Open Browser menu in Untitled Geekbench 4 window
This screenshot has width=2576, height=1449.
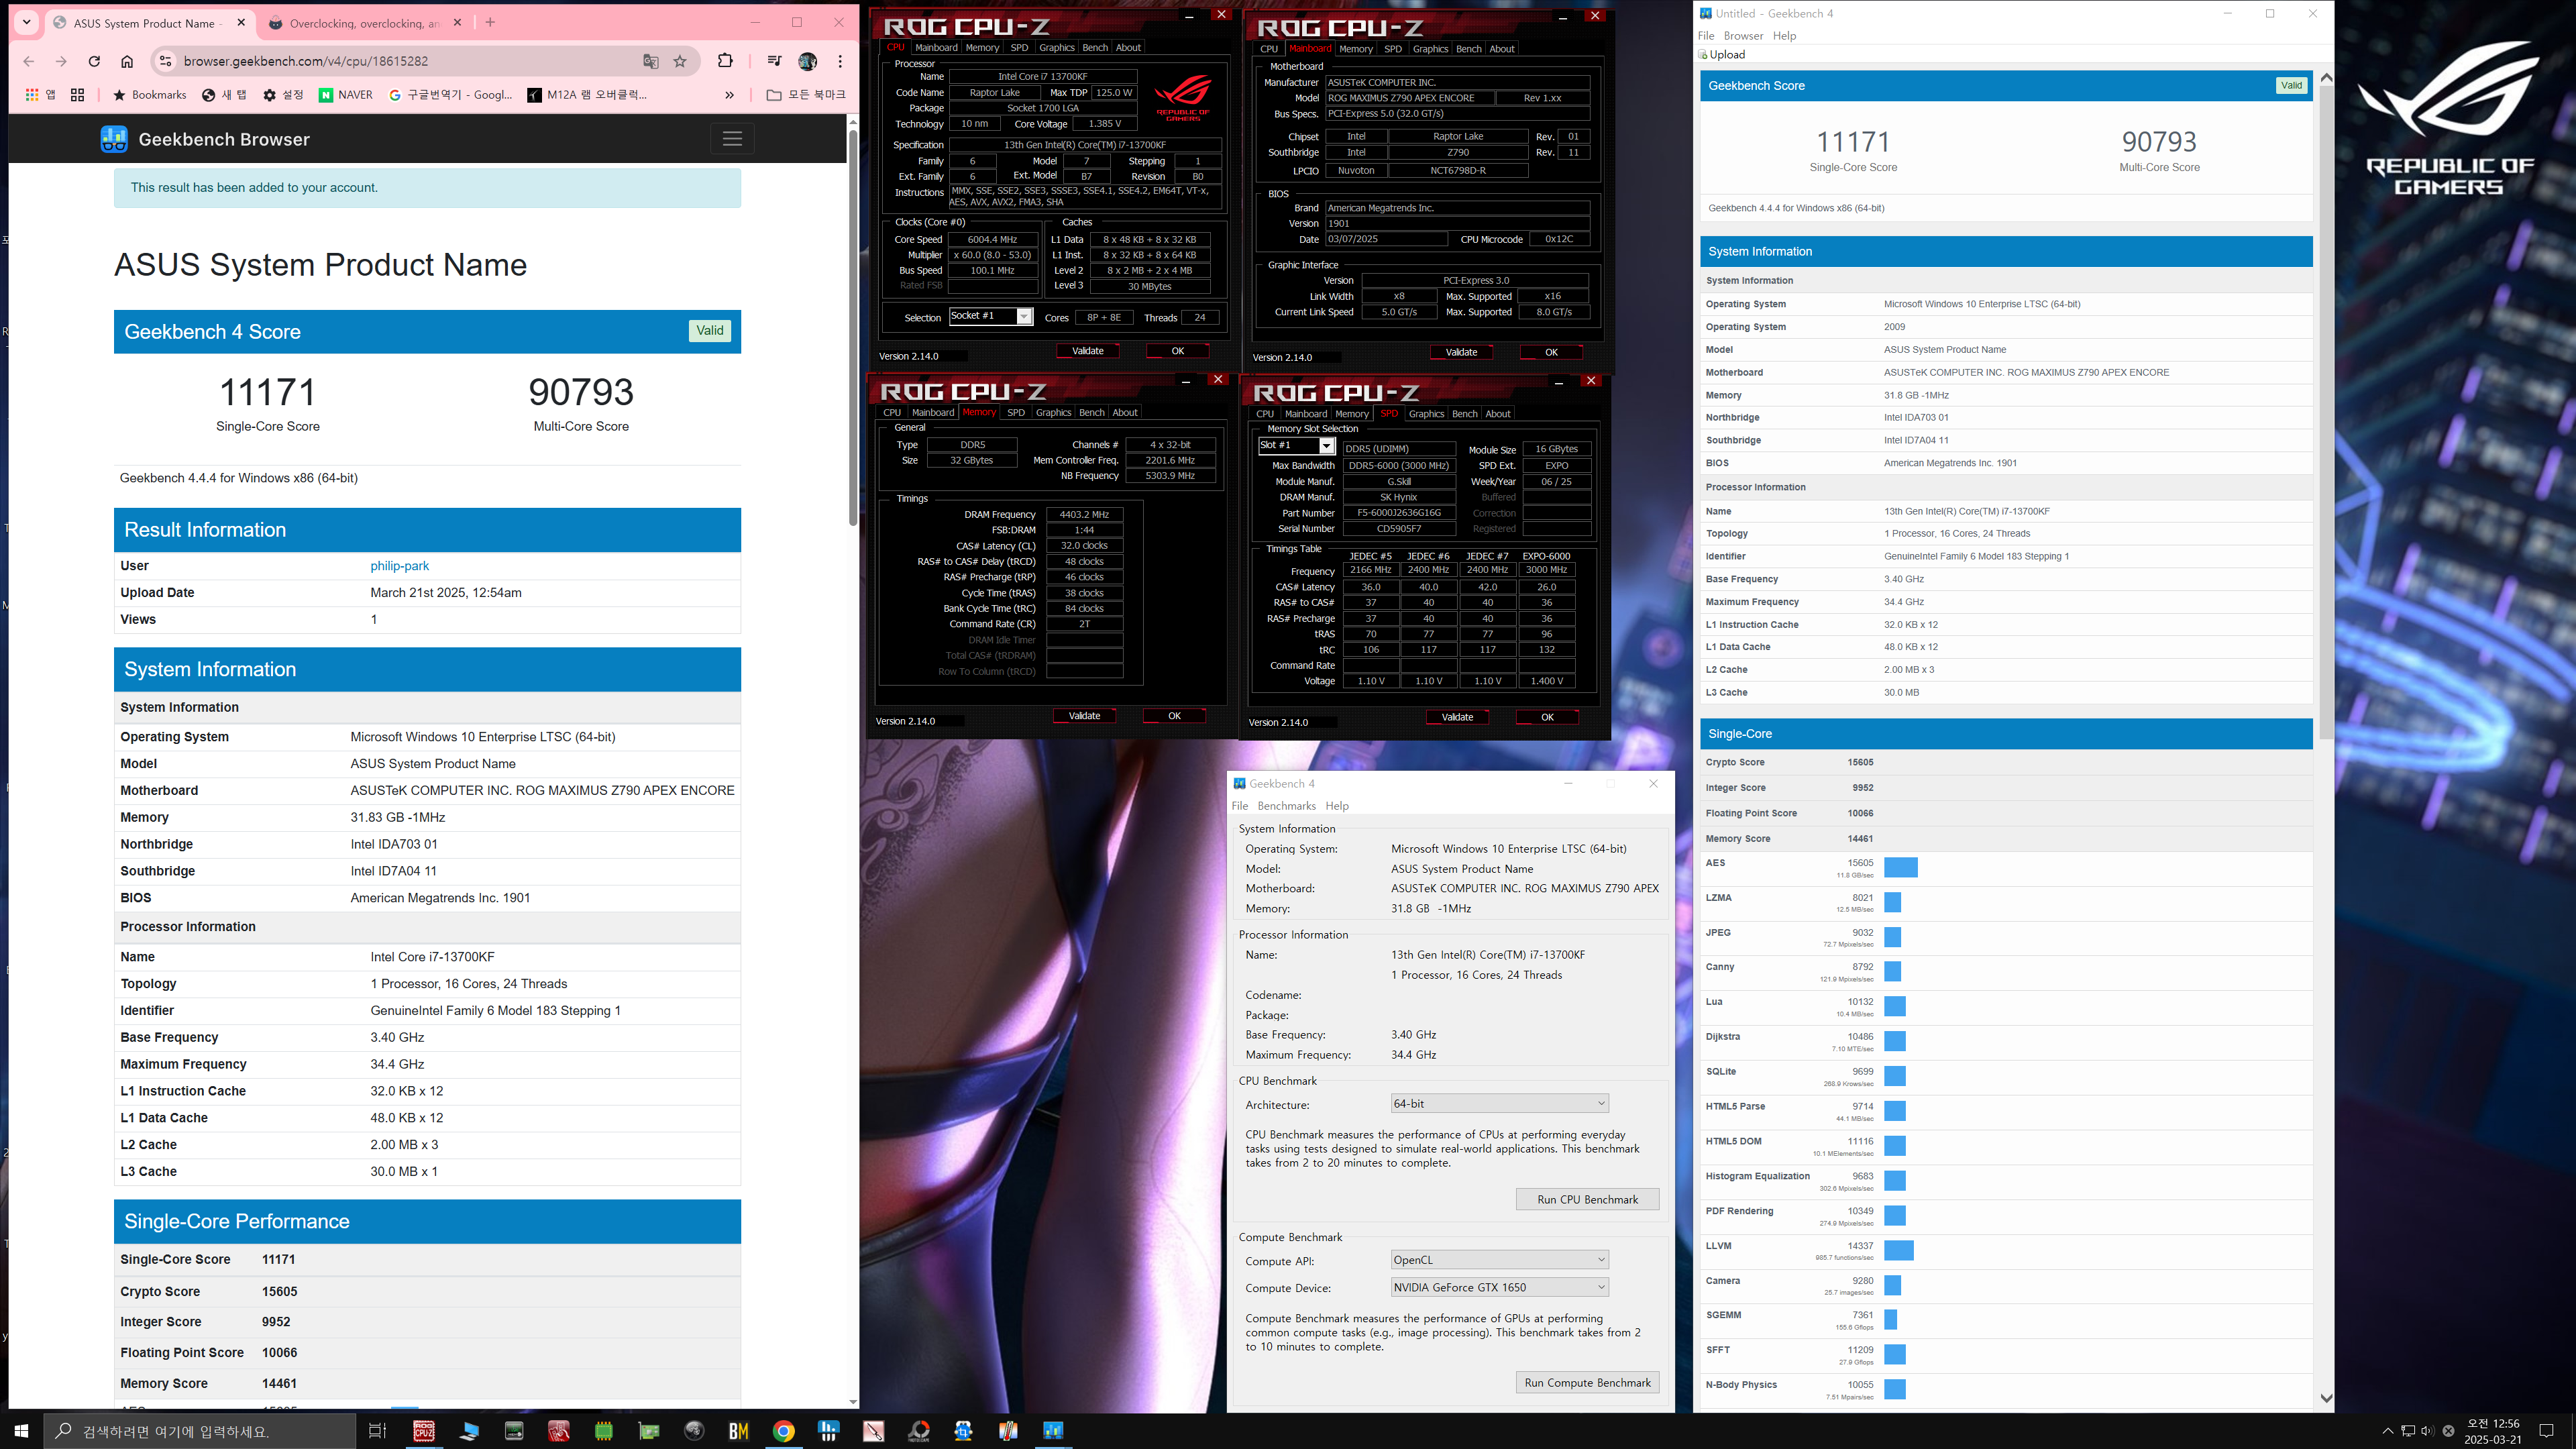tap(1743, 36)
